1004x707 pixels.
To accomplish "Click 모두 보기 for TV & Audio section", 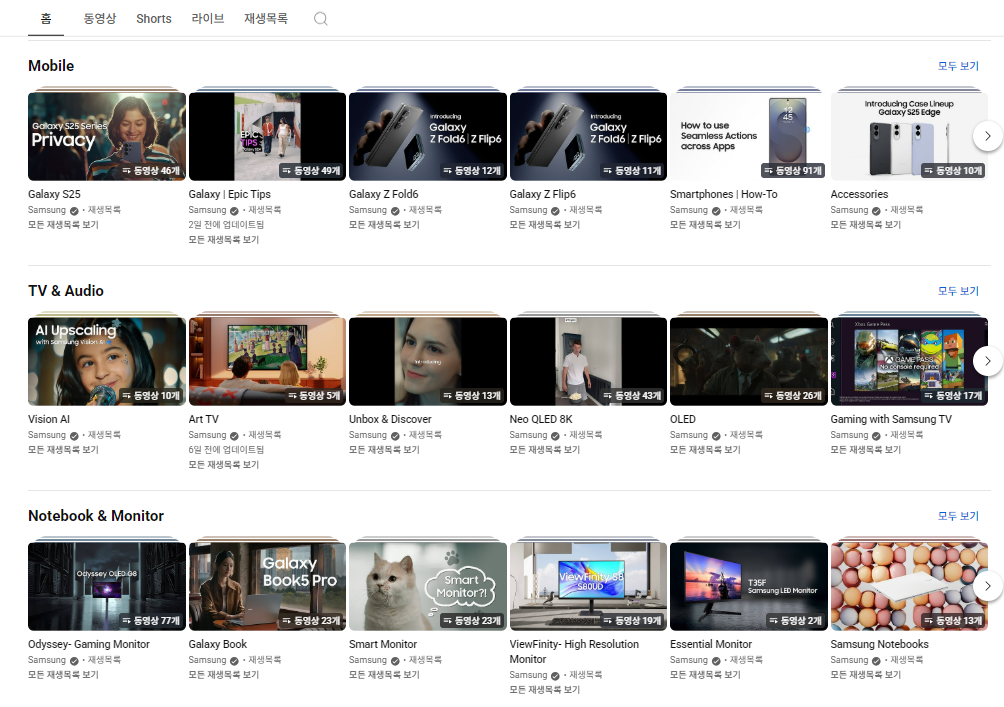I will point(958,291).
